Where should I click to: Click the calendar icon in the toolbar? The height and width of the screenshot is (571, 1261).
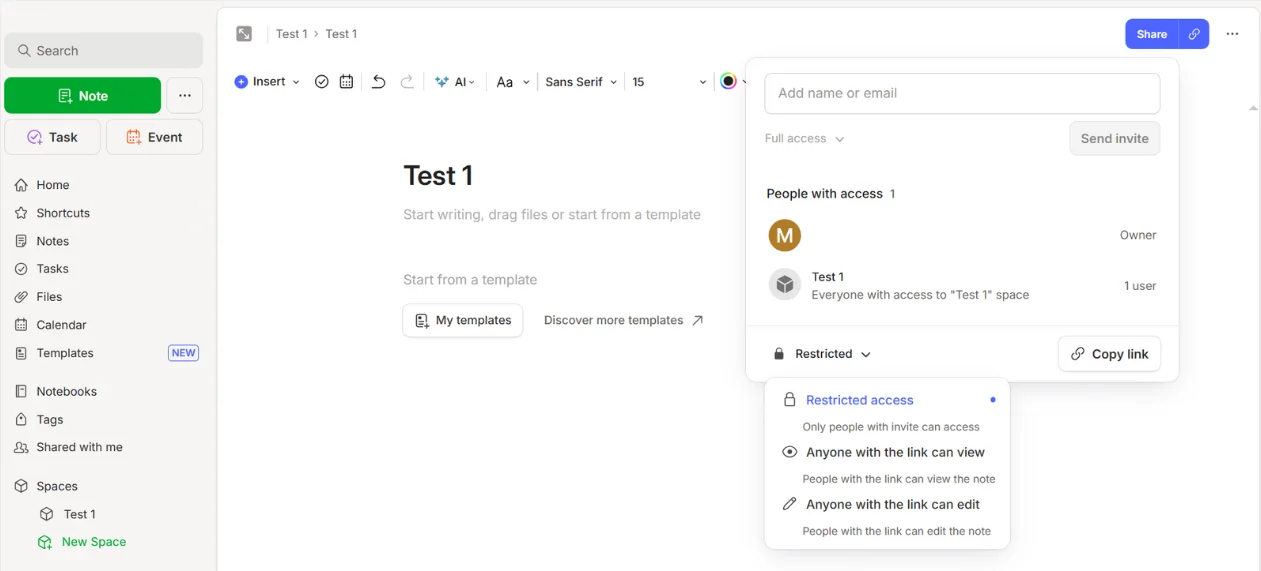pyautogui.click(x=346, y=82)
